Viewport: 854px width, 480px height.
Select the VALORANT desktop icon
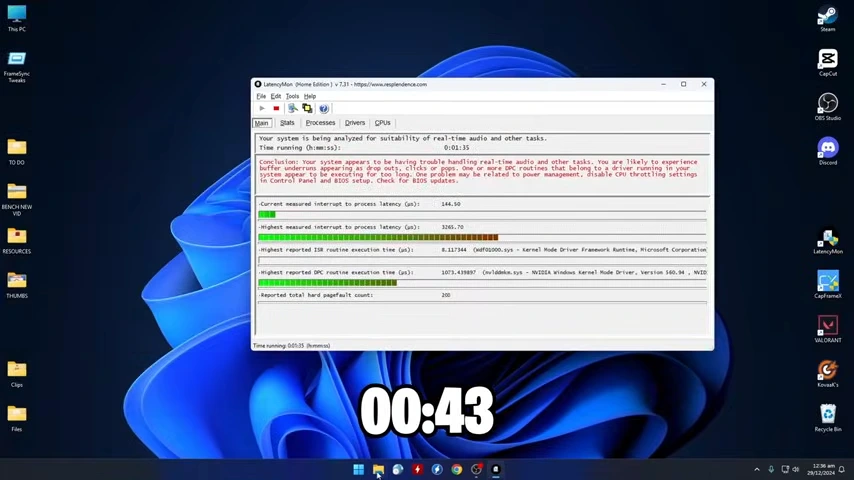click(828, 329)
